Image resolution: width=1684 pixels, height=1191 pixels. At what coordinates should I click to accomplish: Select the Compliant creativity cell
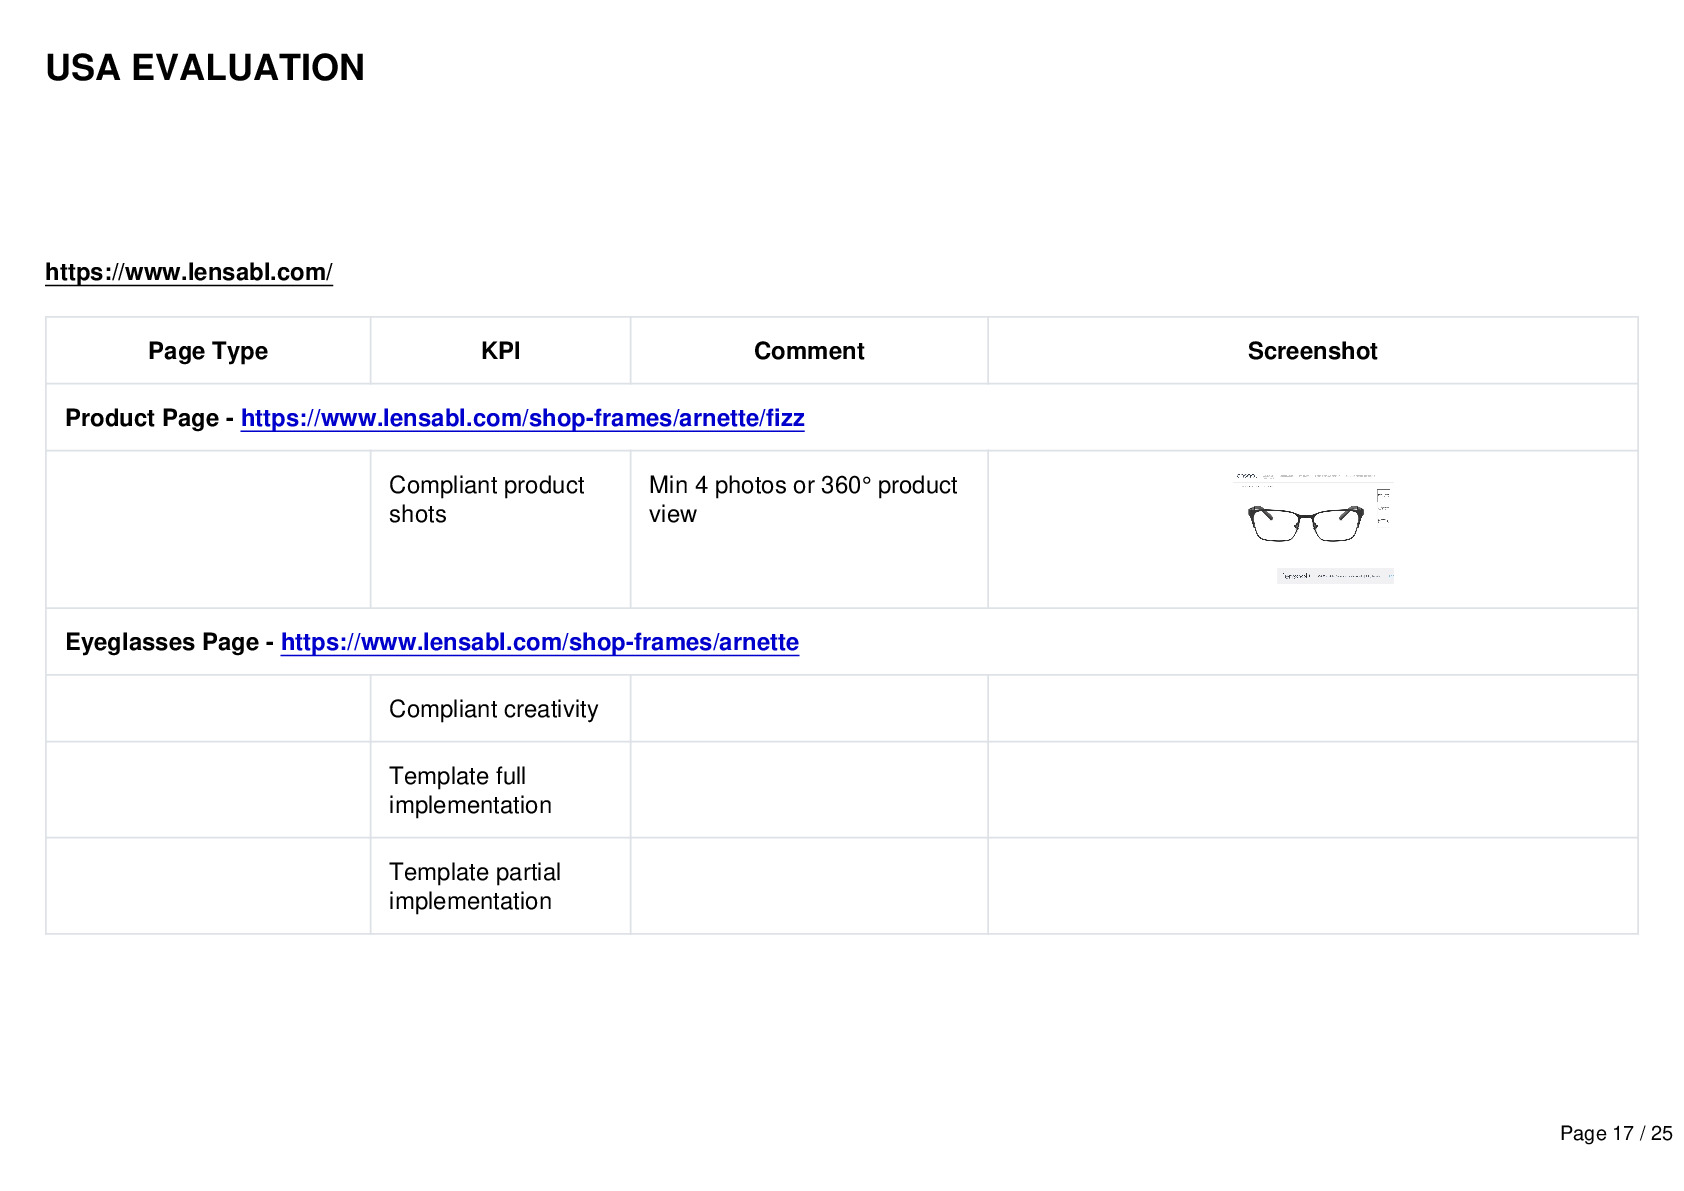tap(500, 709)
